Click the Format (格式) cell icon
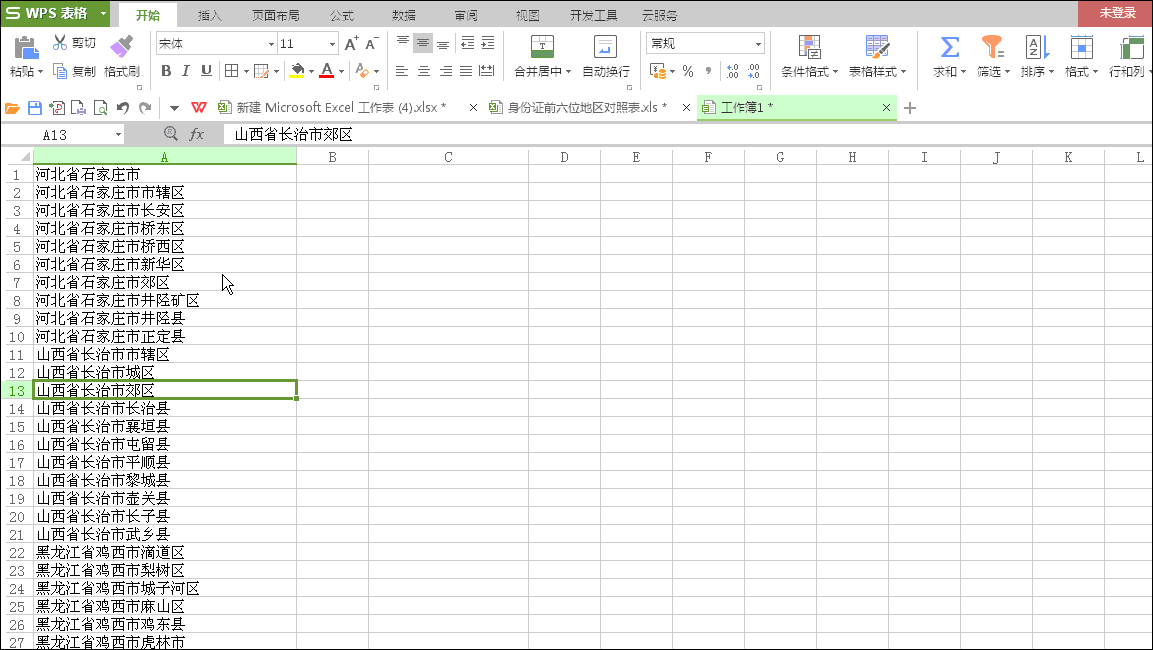Screen dimensions: 1153x650 tap(1082, 47)
